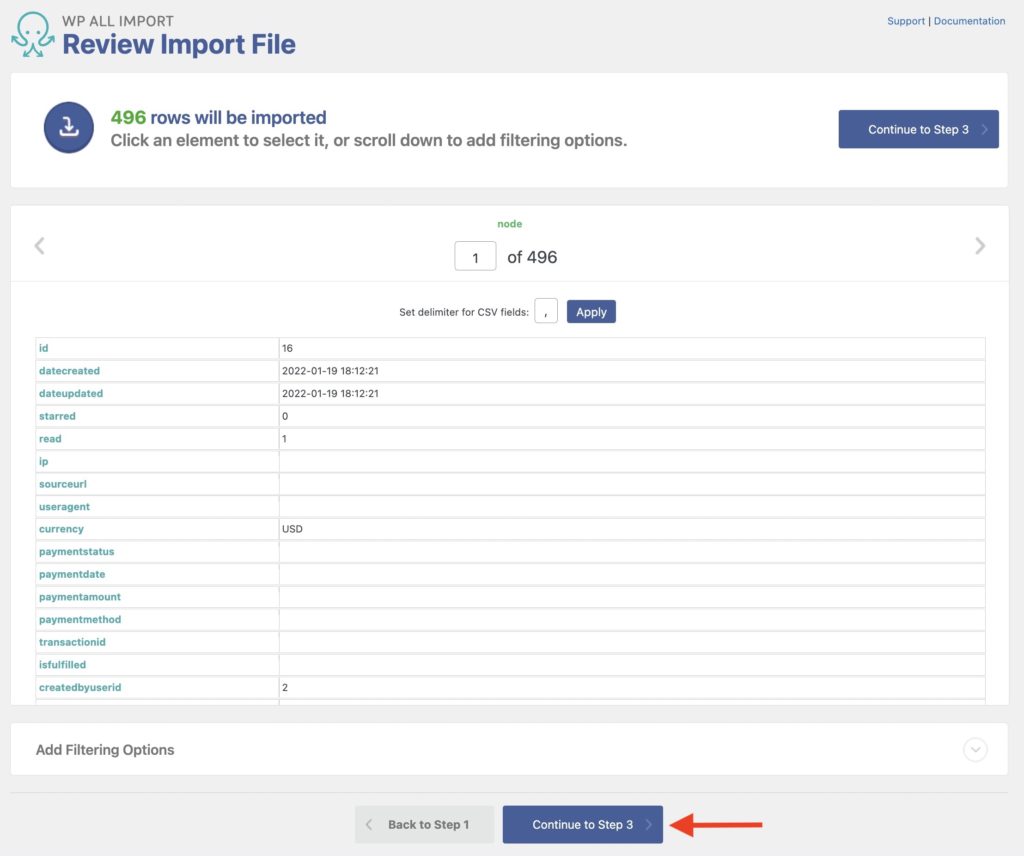Screen dimensions: 1024x856
Task: Apply the CSV field delimiter
Action: (x=591, y=311)
